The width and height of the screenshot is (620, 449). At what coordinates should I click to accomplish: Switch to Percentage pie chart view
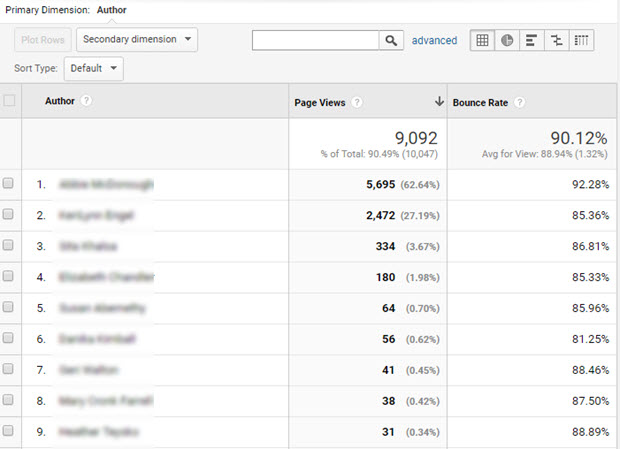coord(507,41)
